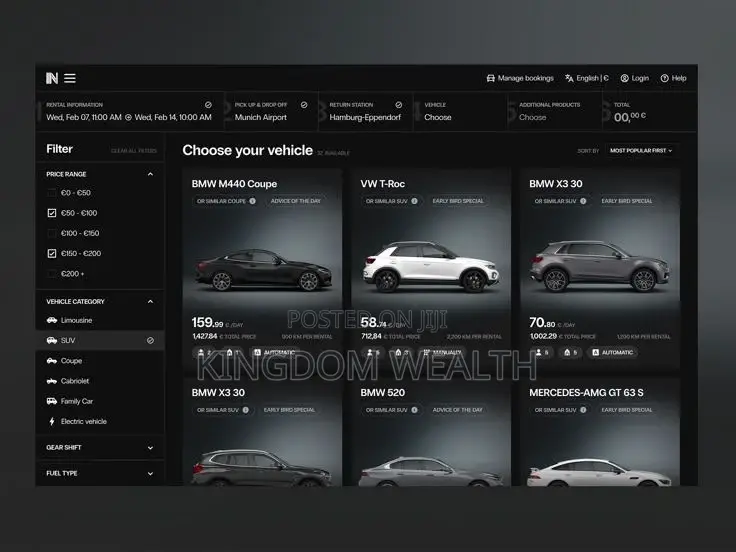The image size is (736, 552).
Task: Check the €100 - €150 price checkbox
Action: pos(52,233)
